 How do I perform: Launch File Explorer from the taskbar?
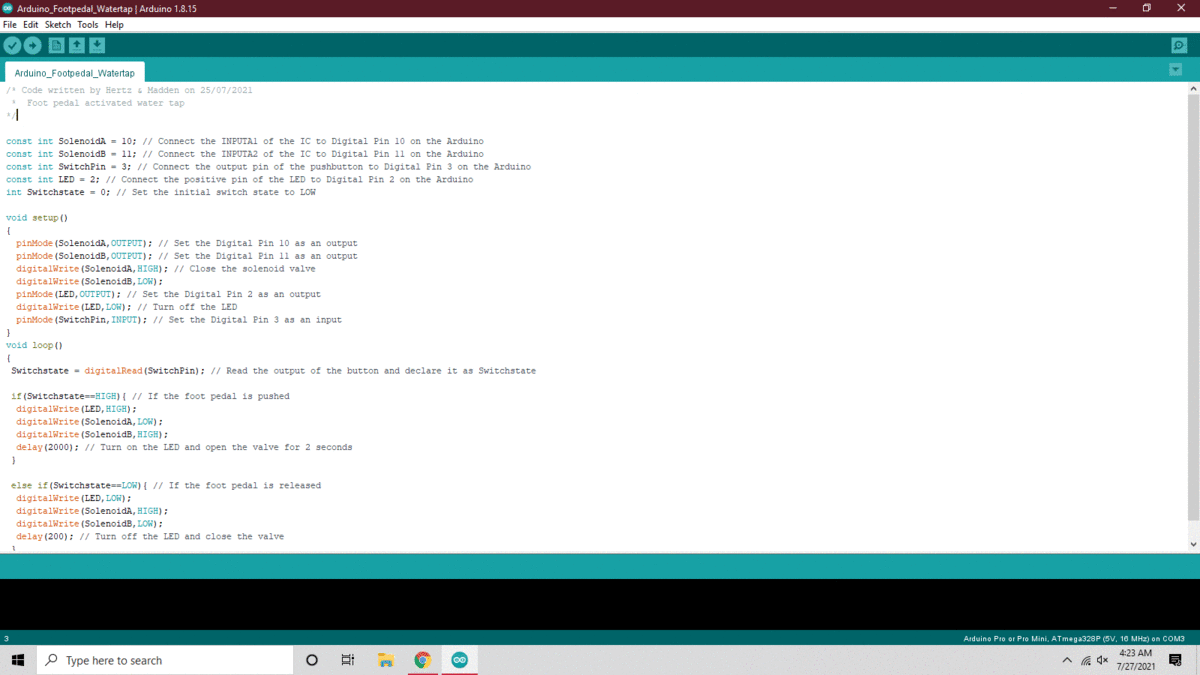[385, 660]
